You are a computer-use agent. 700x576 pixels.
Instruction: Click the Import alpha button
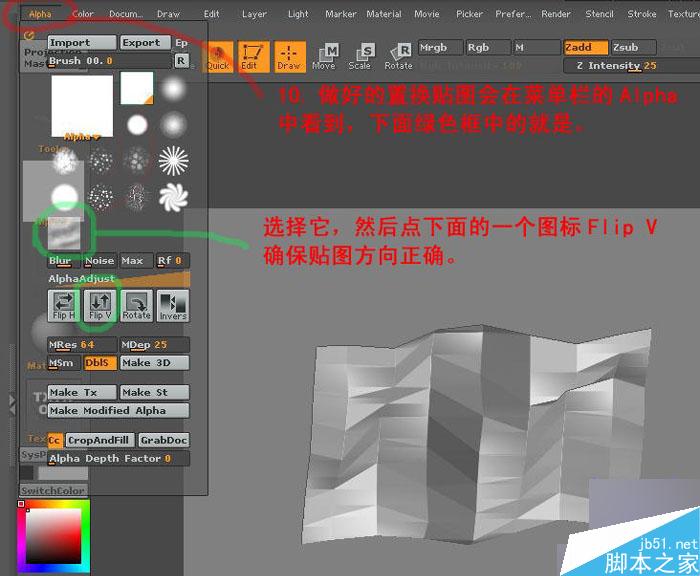point(82,42)
